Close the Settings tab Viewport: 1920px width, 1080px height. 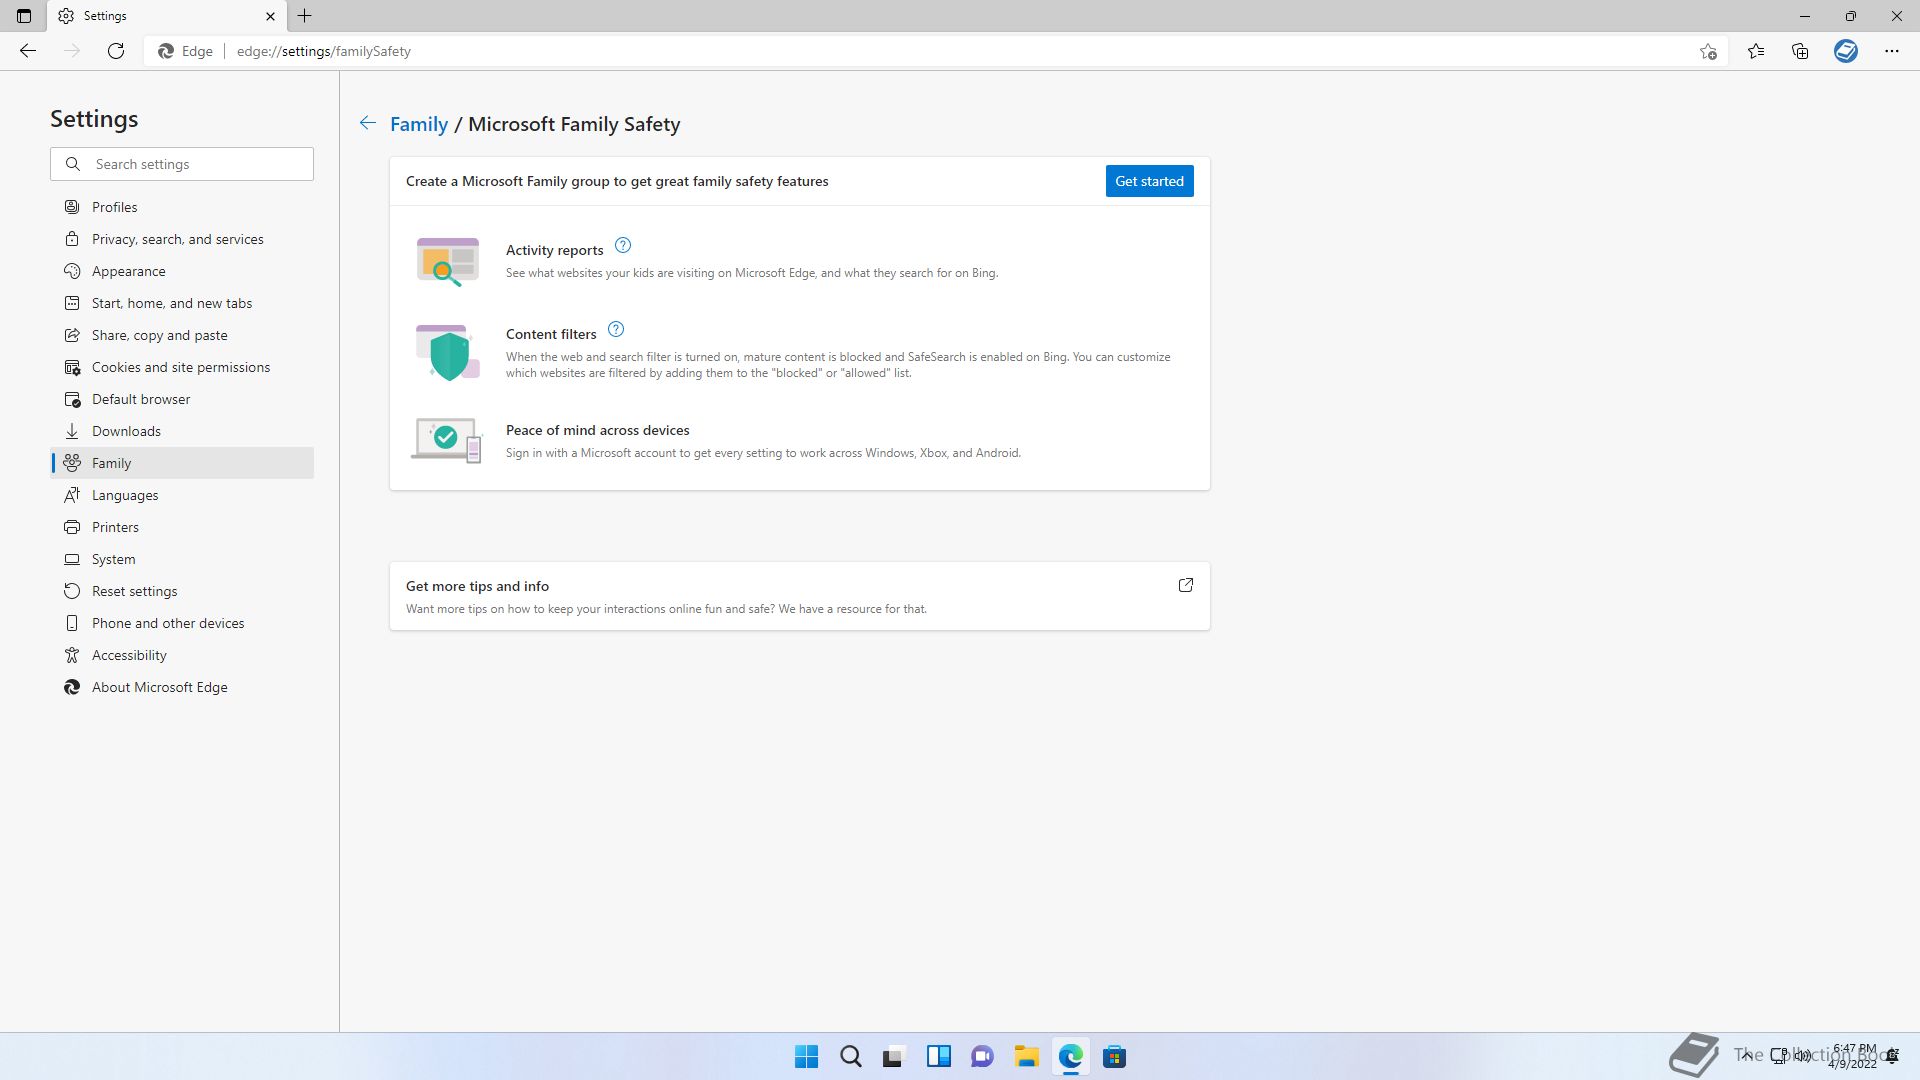click(x=270, y=16)
